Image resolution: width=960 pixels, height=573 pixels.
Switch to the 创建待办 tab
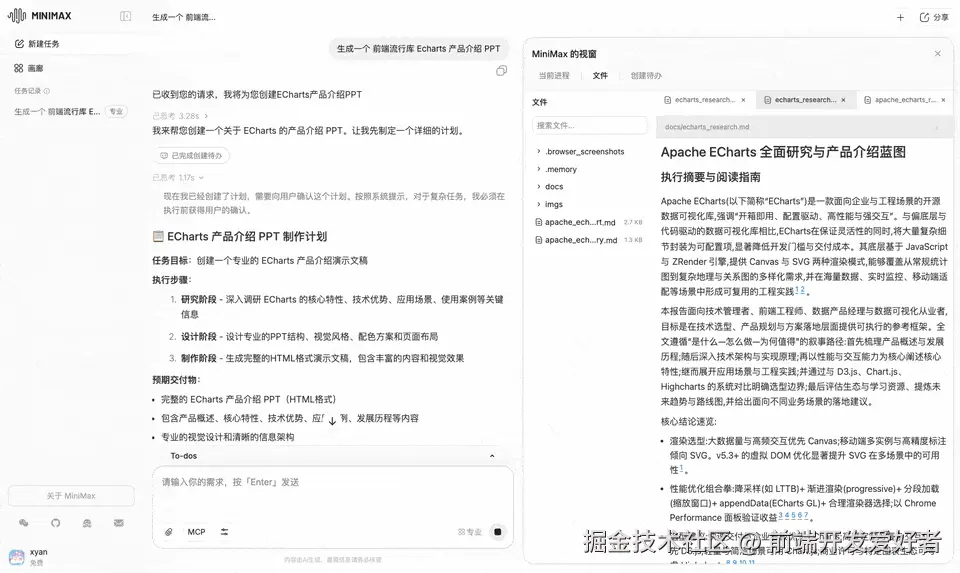point(646,75)
